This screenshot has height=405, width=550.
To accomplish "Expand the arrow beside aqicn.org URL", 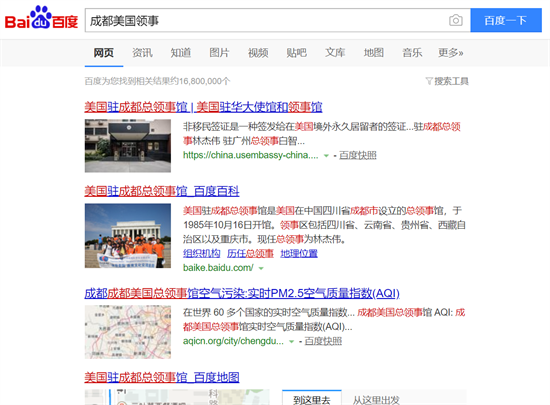I will [x=291, y=342].
